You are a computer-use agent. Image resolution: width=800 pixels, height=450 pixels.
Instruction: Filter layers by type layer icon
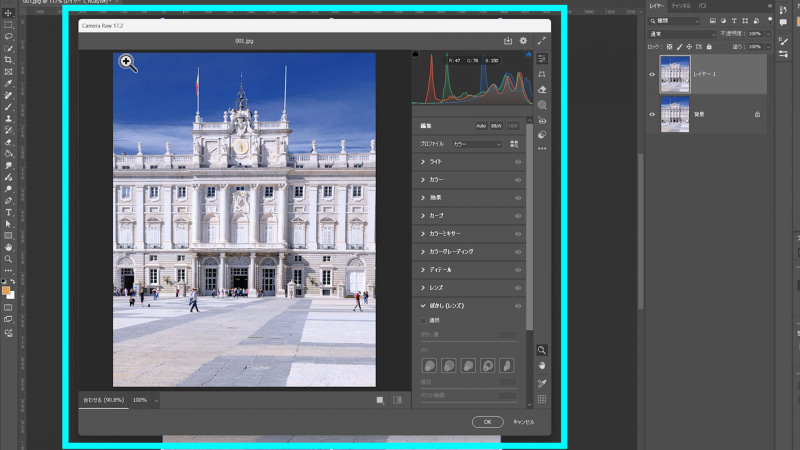[734, 21]
